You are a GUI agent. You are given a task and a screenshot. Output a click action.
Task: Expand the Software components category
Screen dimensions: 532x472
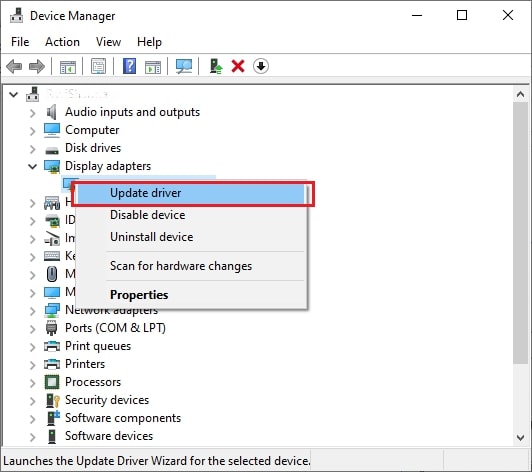pyautogui.click(x=32, y=419)
